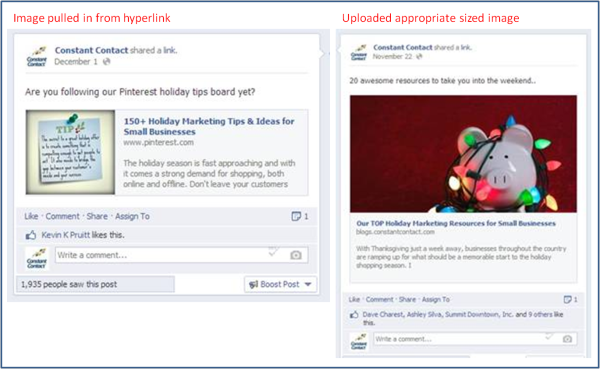Open Our TOP Holiday Marketing Resources link
This screenshot has width=600, height=369.
pyautogui.click(x=456, y=223)
